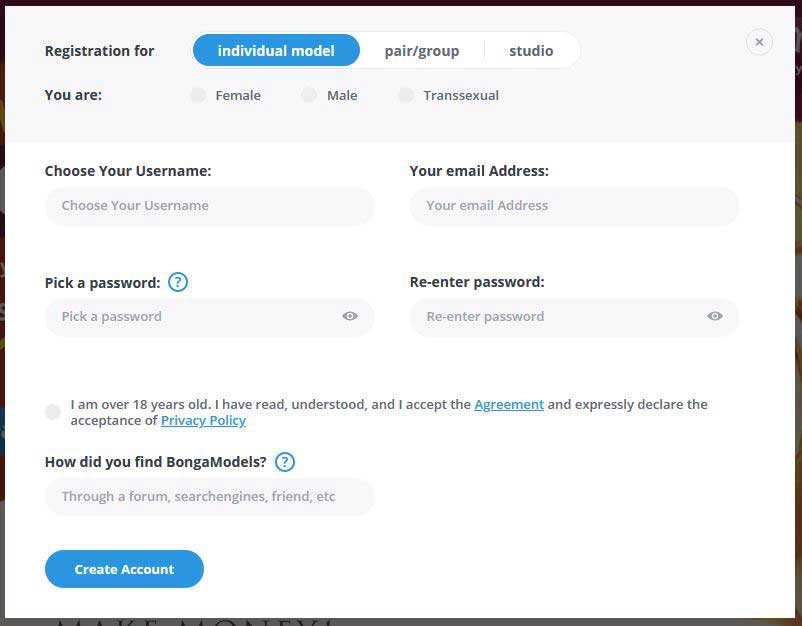Select the Female radio option
Screen dimensions: 802x626
point(198,95)
